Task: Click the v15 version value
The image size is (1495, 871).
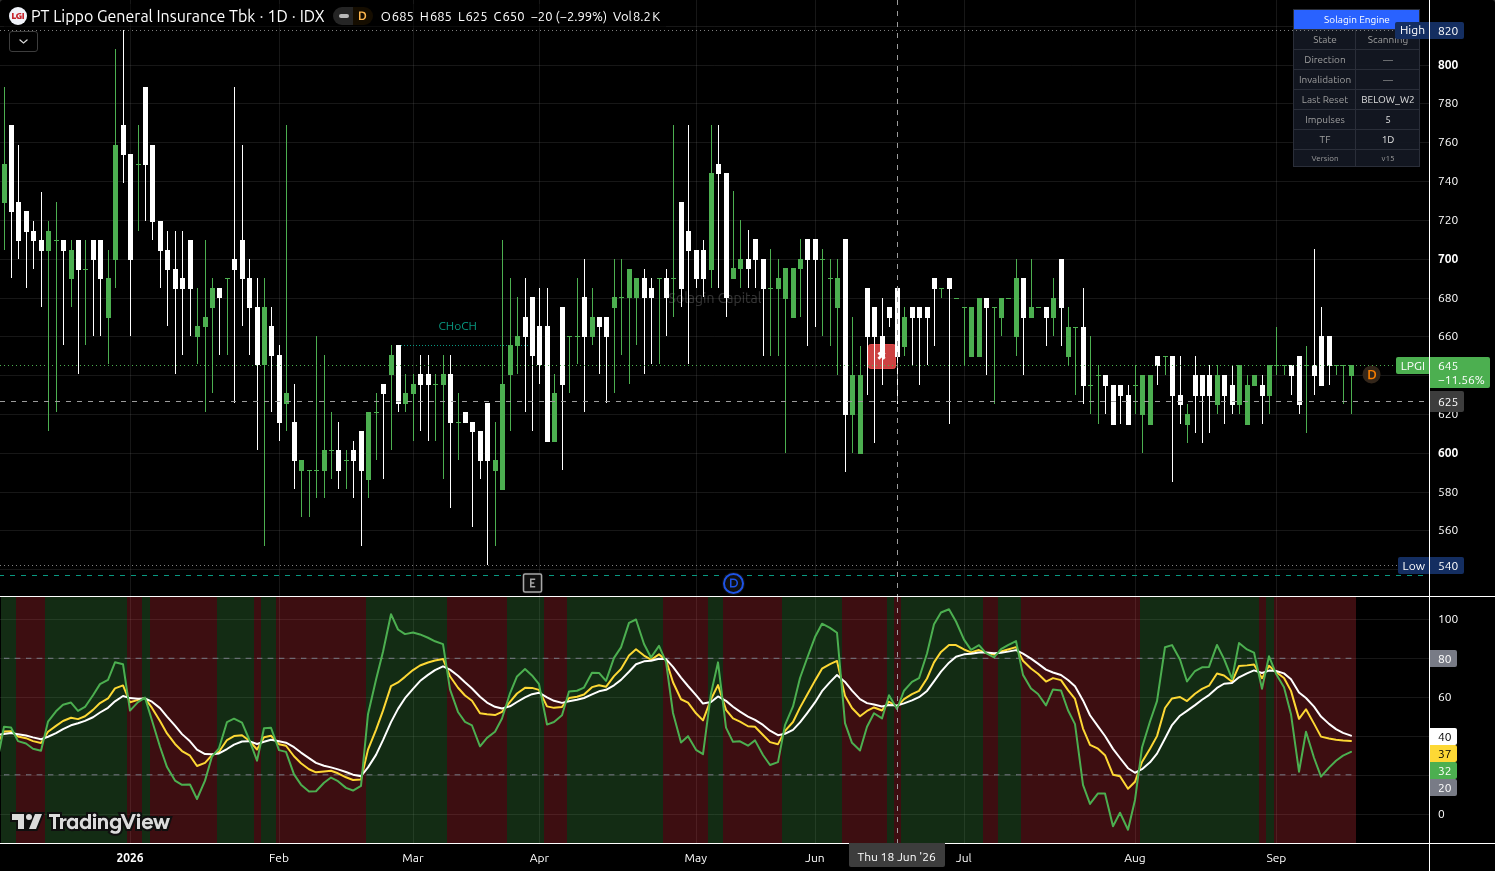Action: pyautogui.click(x=1387, y=158)
